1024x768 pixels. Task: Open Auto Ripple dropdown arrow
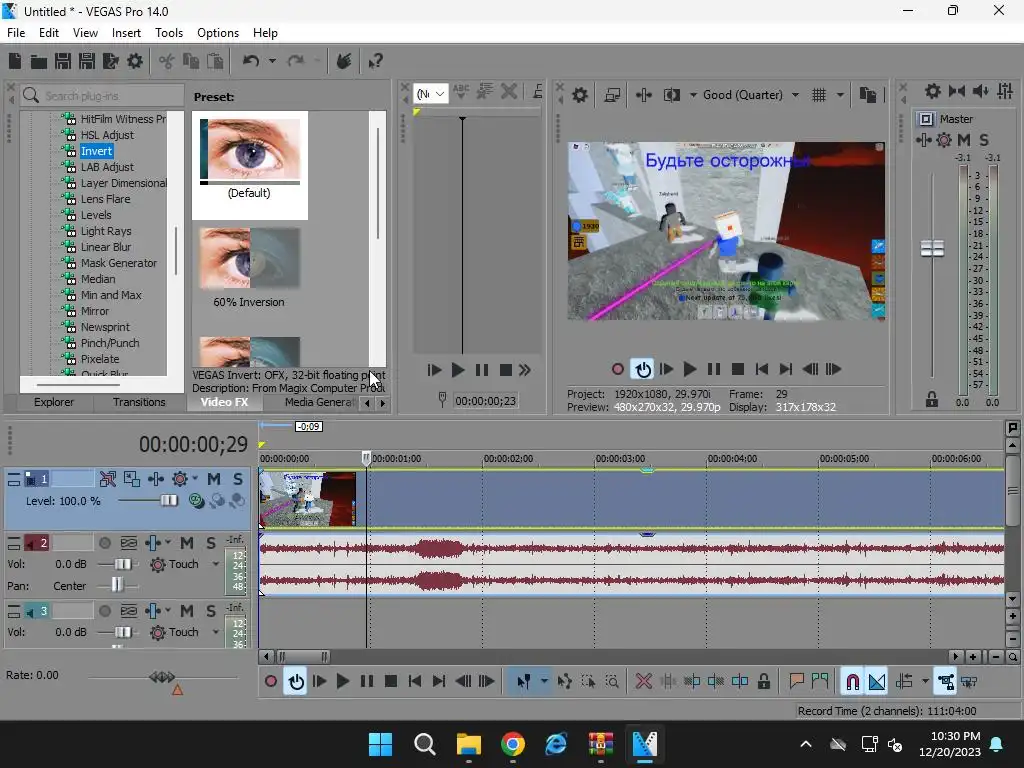925,682
